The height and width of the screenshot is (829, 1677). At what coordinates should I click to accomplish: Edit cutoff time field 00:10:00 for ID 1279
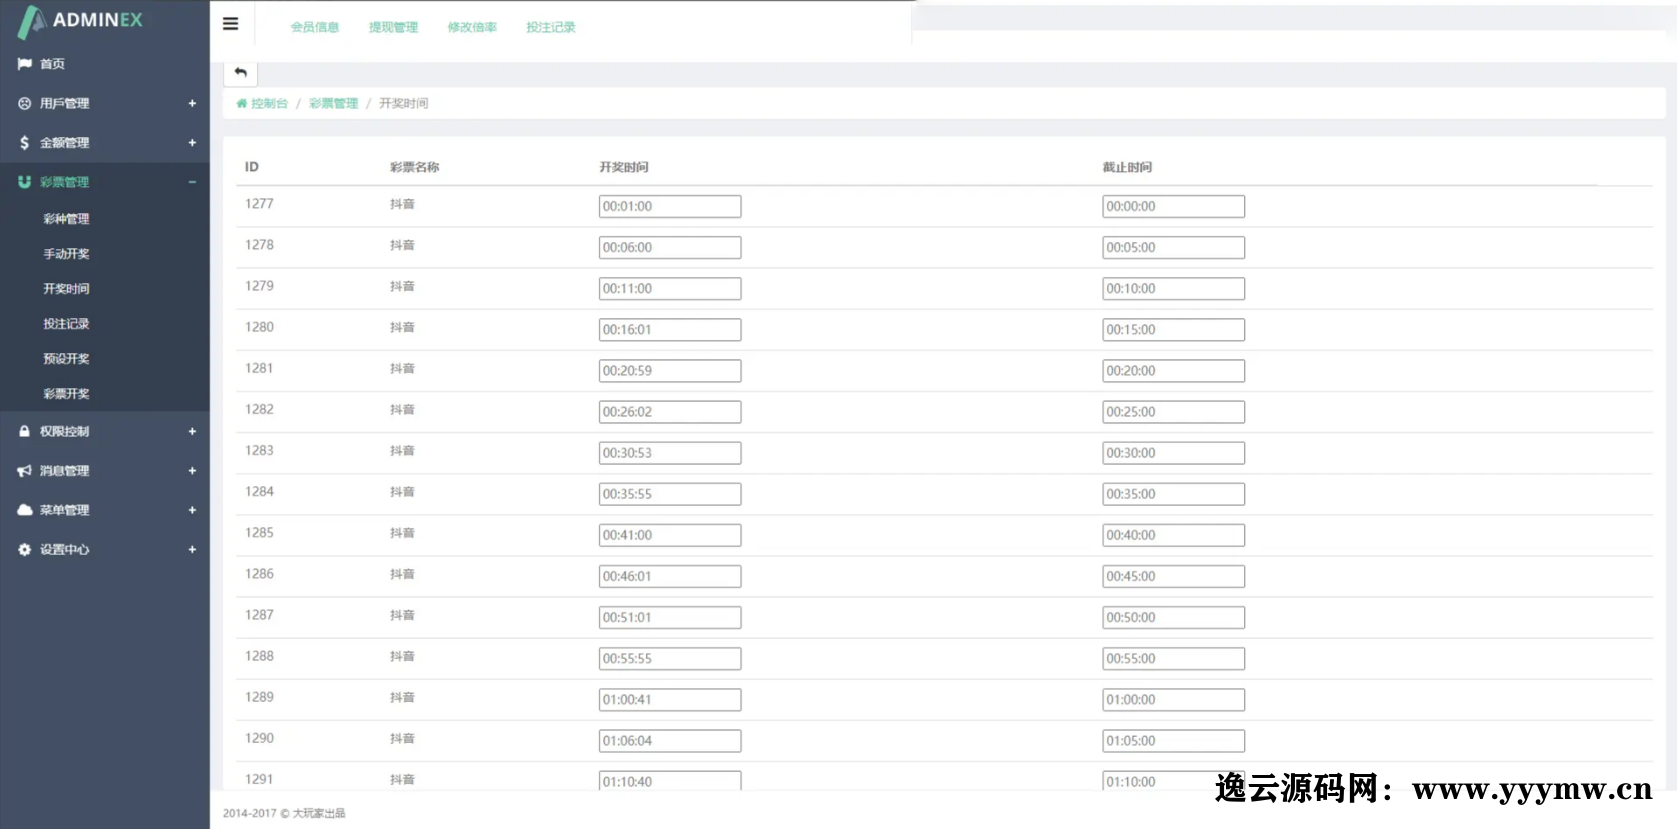pyautogui.click(x=1173, y=288)
